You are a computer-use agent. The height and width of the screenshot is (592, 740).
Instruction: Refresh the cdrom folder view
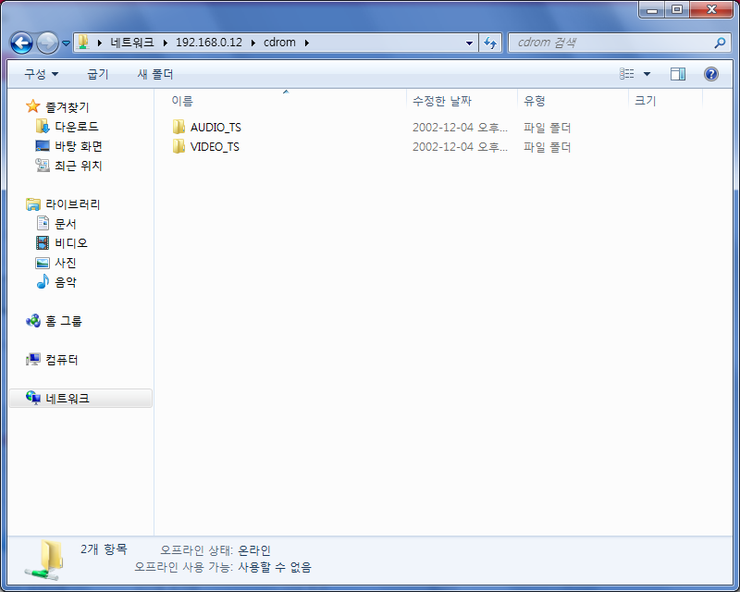(490, 43)
